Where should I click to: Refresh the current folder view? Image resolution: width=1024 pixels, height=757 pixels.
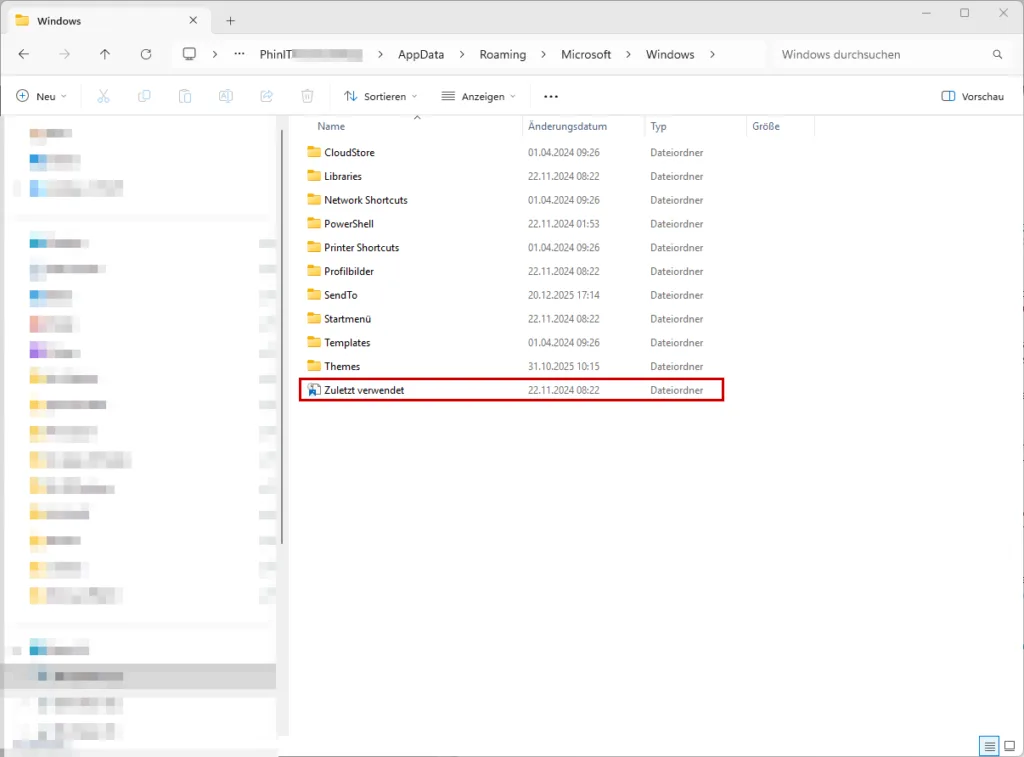click(x=146, y=54)
